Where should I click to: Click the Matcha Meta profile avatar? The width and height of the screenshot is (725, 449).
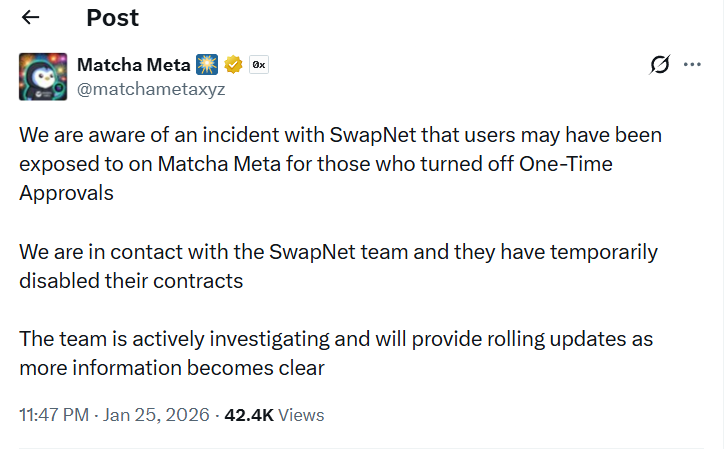pyautogui.click(x=43, y=77)
